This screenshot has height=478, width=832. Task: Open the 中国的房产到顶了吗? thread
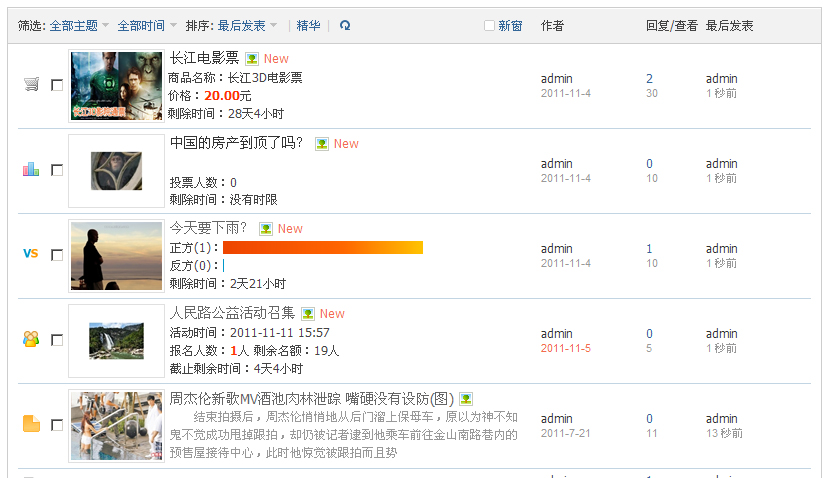(x=236, y=143)
